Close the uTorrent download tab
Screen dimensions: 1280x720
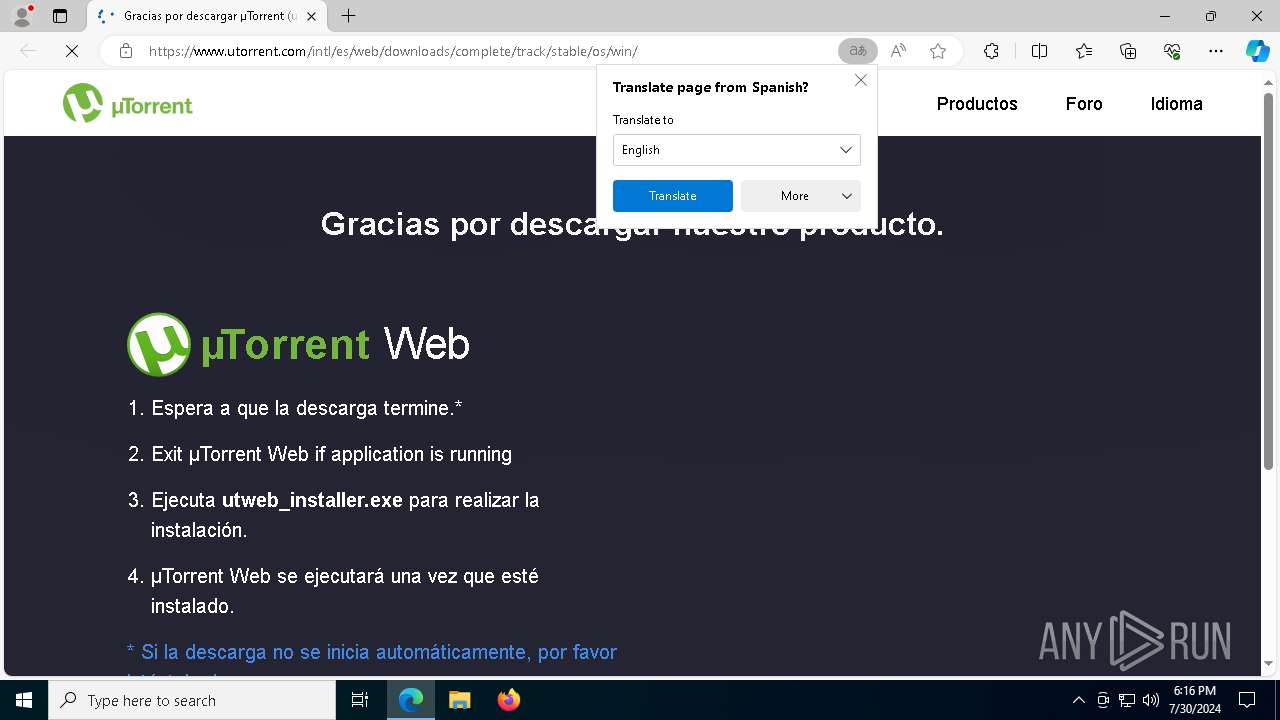313,16
